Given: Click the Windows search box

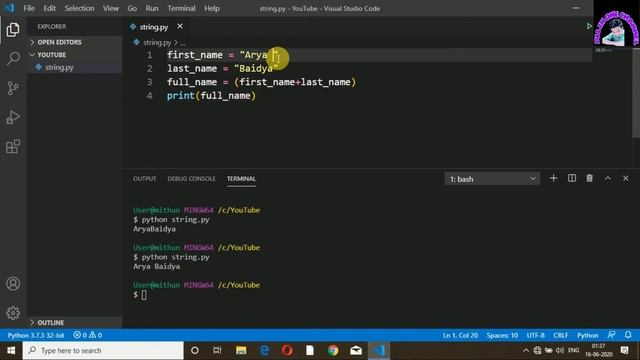Looking at the screenshot, I should pos(103,351).
